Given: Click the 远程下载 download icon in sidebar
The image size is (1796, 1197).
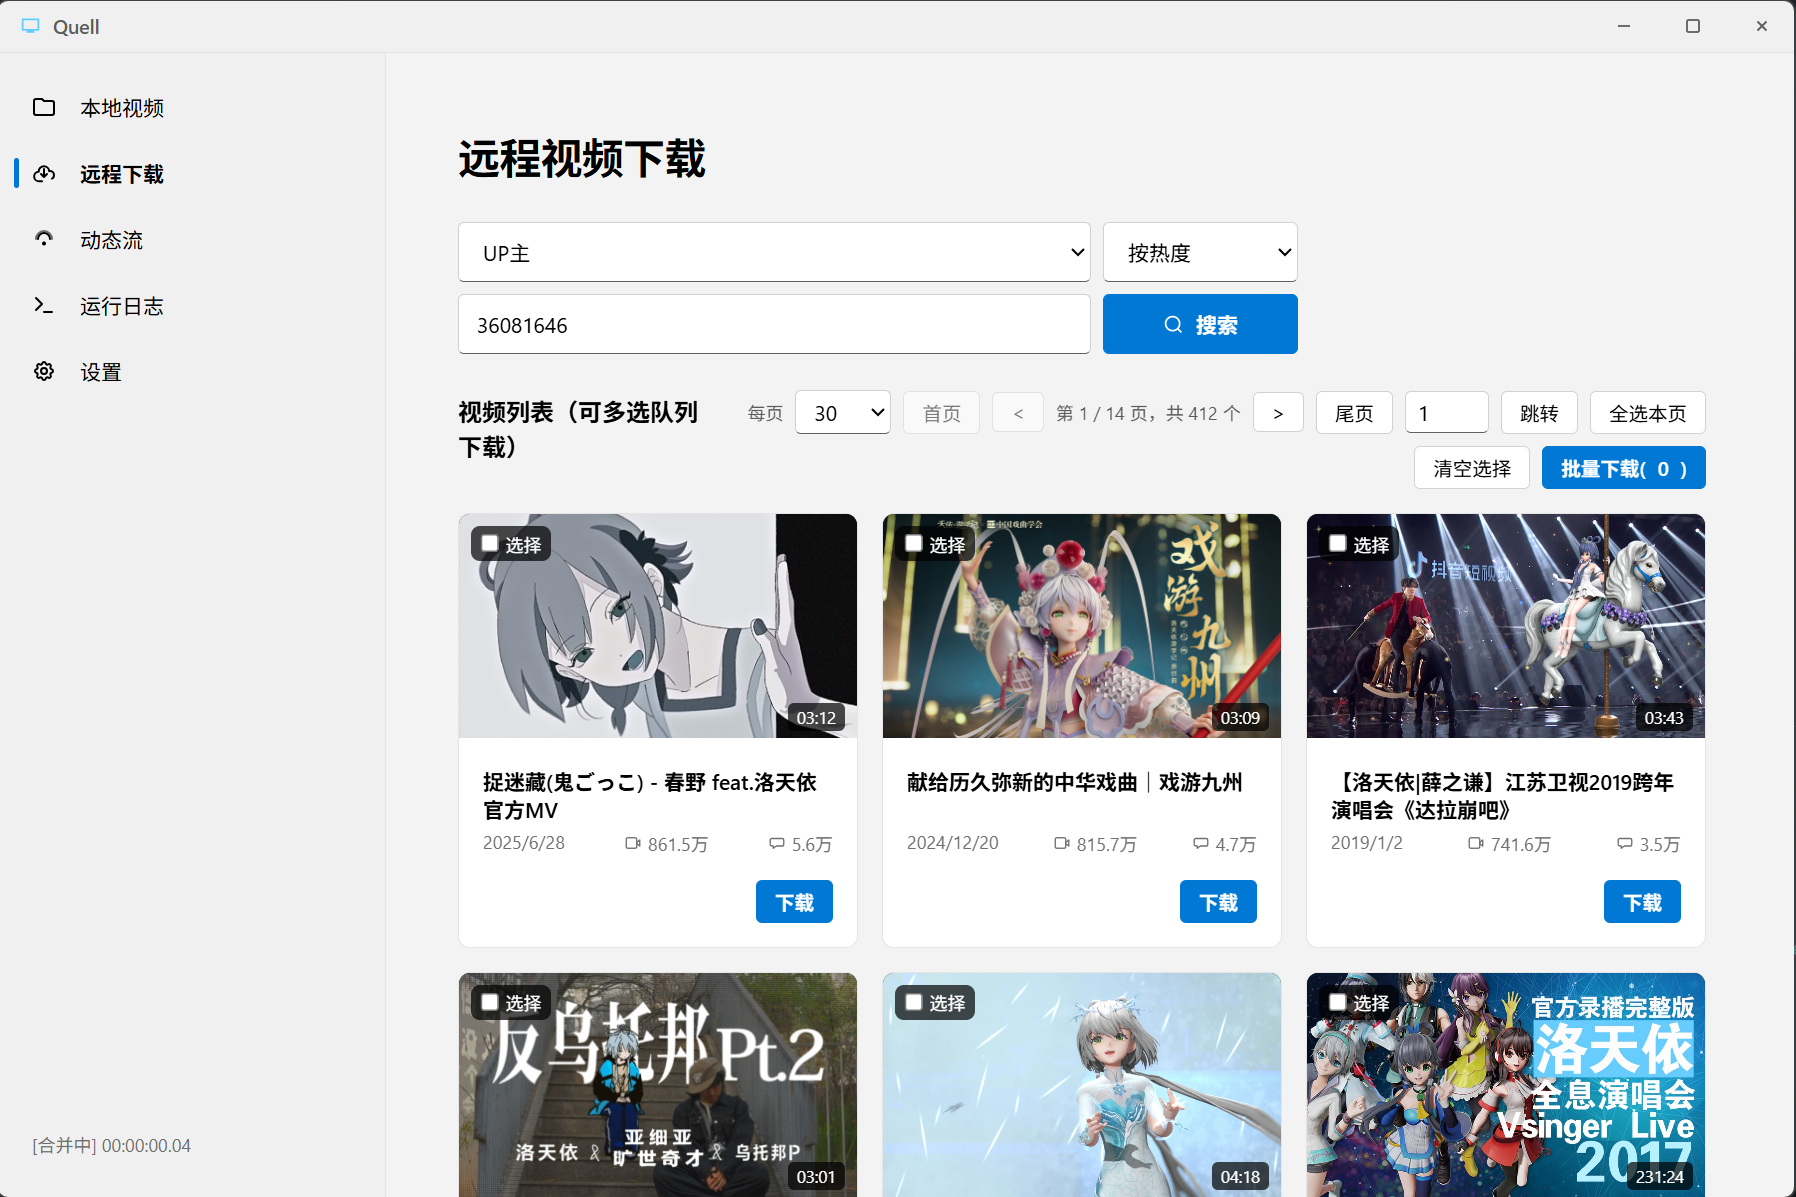Looking at the screenshot, I should (44, 174).
